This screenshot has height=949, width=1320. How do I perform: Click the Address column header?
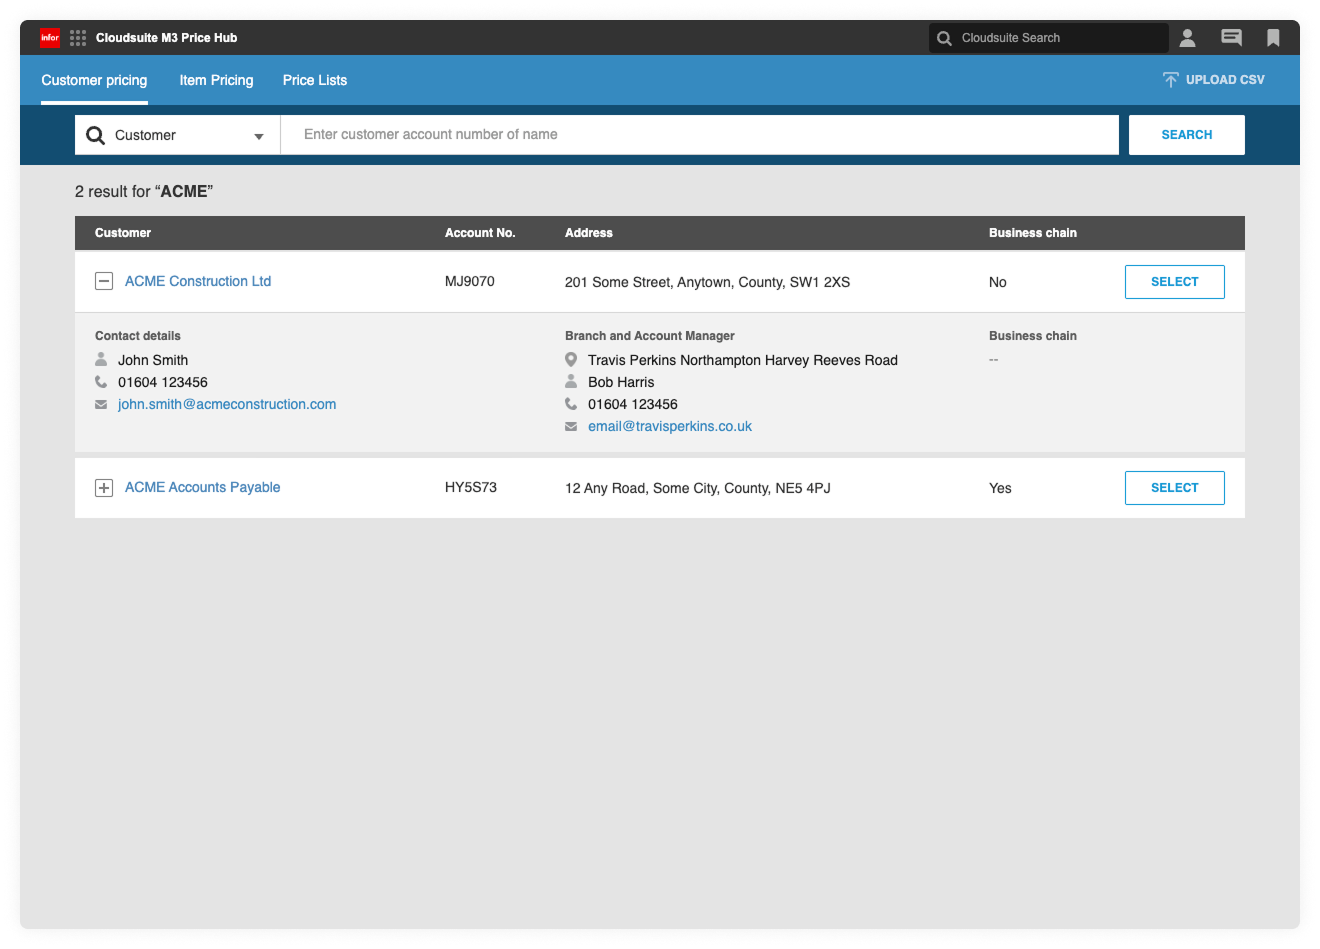coord(589,233)
